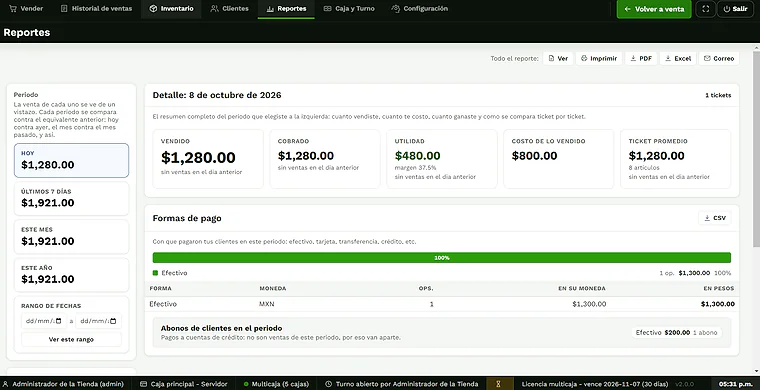This screenshot has height=390, width=760.
Task: Open Historial de ventas tab
Action: [96, 9]
